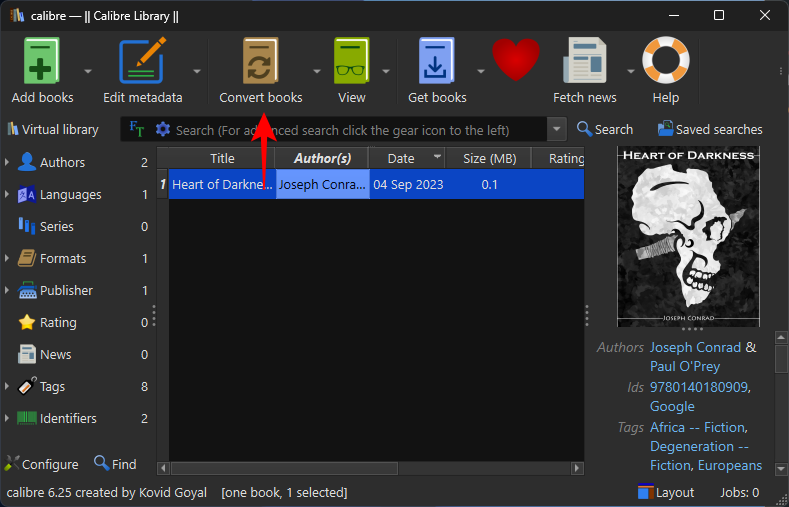The image size is (789, 507).
Task: Click the Virtual library button
Action: coord(53,130)
